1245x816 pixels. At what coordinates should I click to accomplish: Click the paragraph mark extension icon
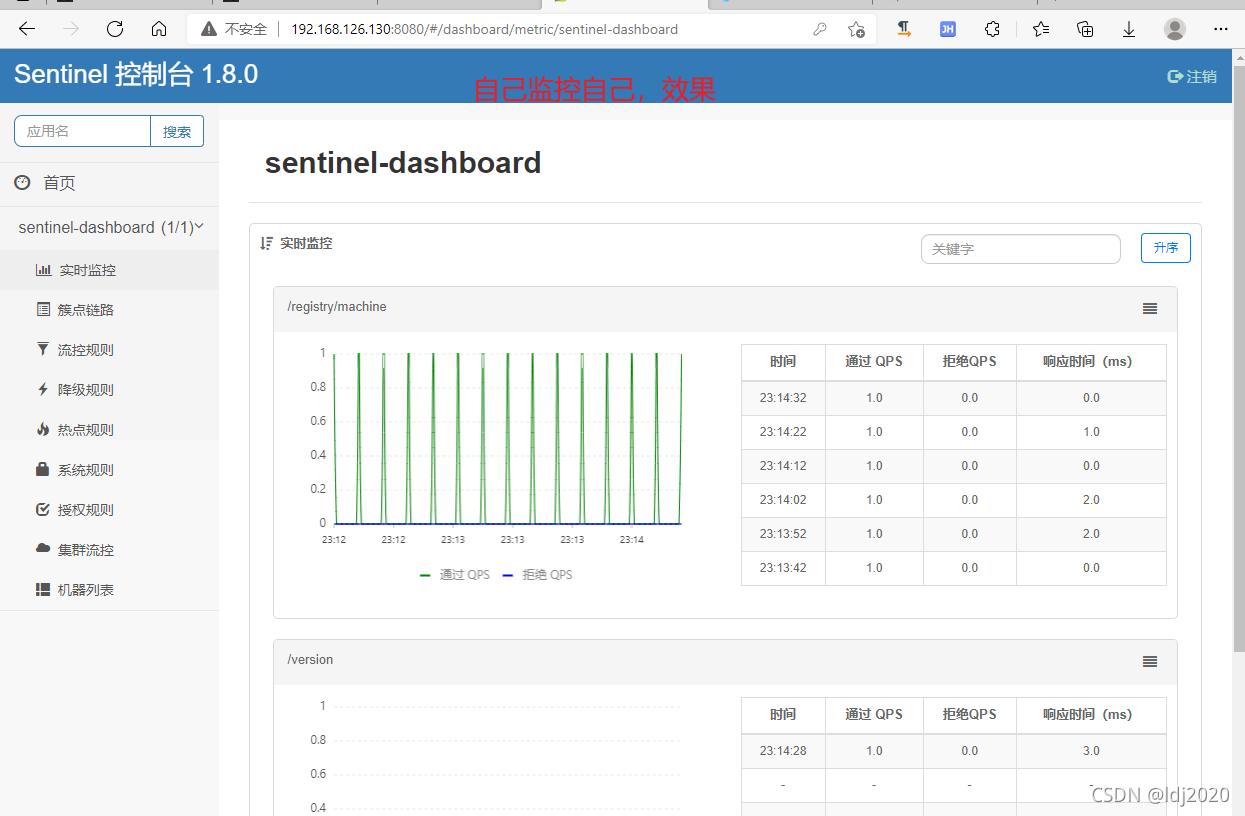click(x=904, y=29)
